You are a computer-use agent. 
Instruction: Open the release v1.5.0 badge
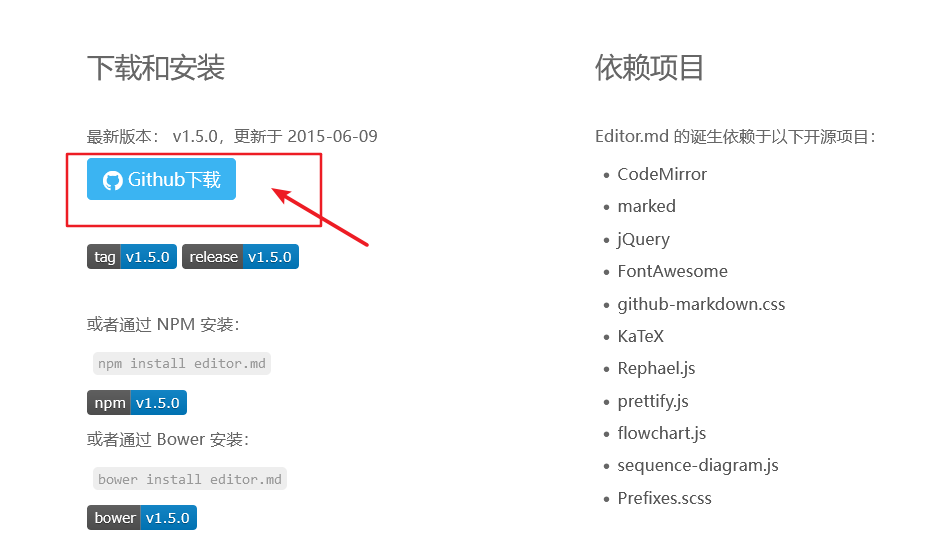pyautogui.click(x=240, y=256)
